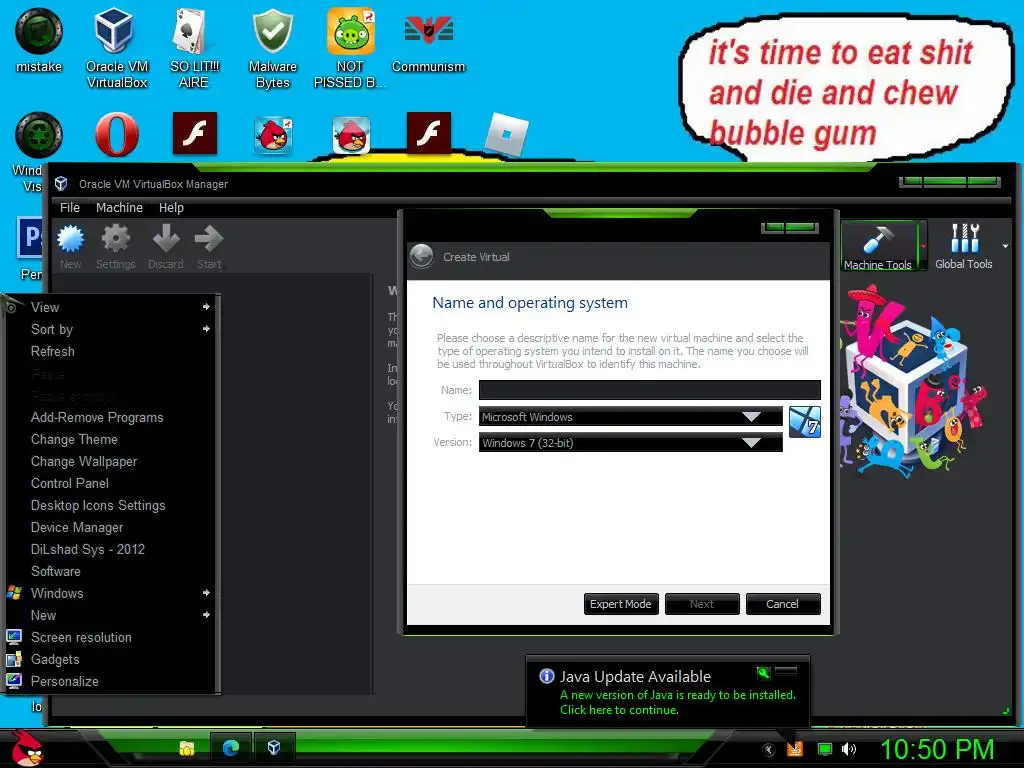Click the Java update tray icon
Image resolution: width=1024 pixels, height=768 pixels.
click(795, 748)
